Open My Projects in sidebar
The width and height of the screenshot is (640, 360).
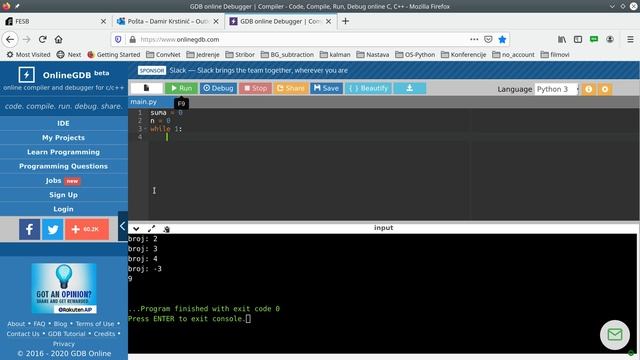click(63, 138)
